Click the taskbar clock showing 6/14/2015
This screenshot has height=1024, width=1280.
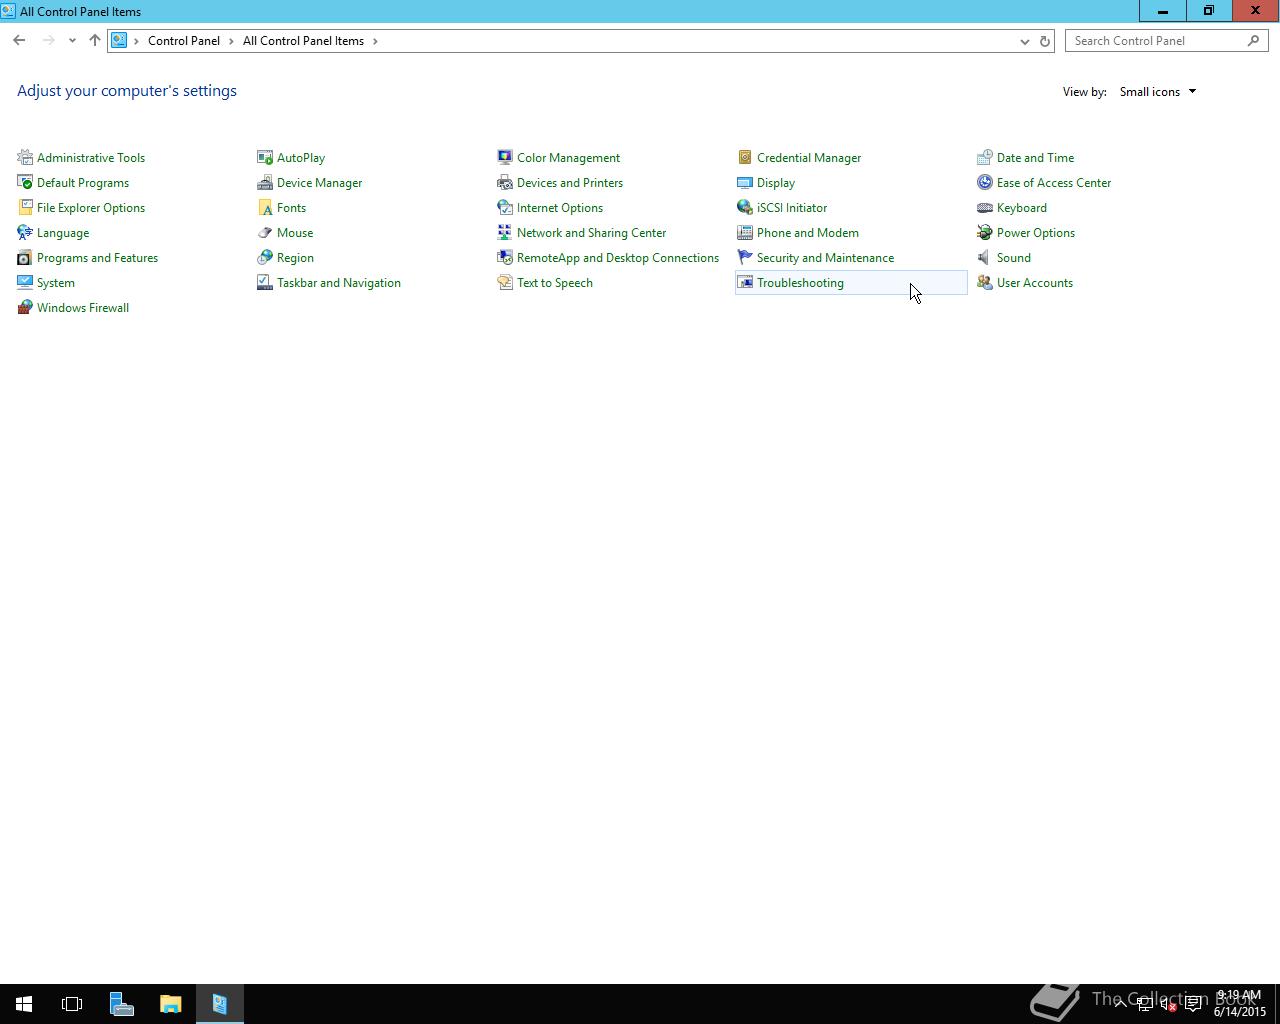pyautogui.click(x=1240, y=1004)
